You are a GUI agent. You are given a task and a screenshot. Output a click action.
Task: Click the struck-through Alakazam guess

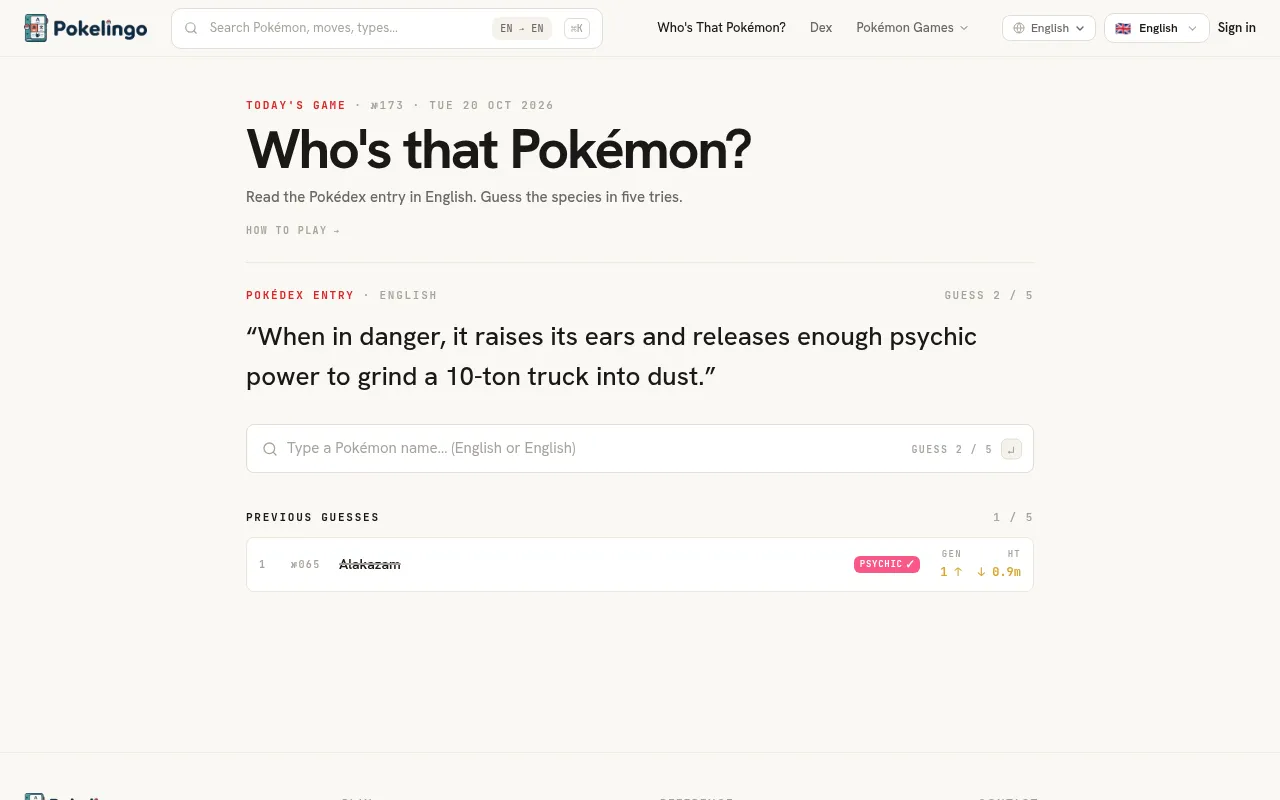click(x=370, y=565)
